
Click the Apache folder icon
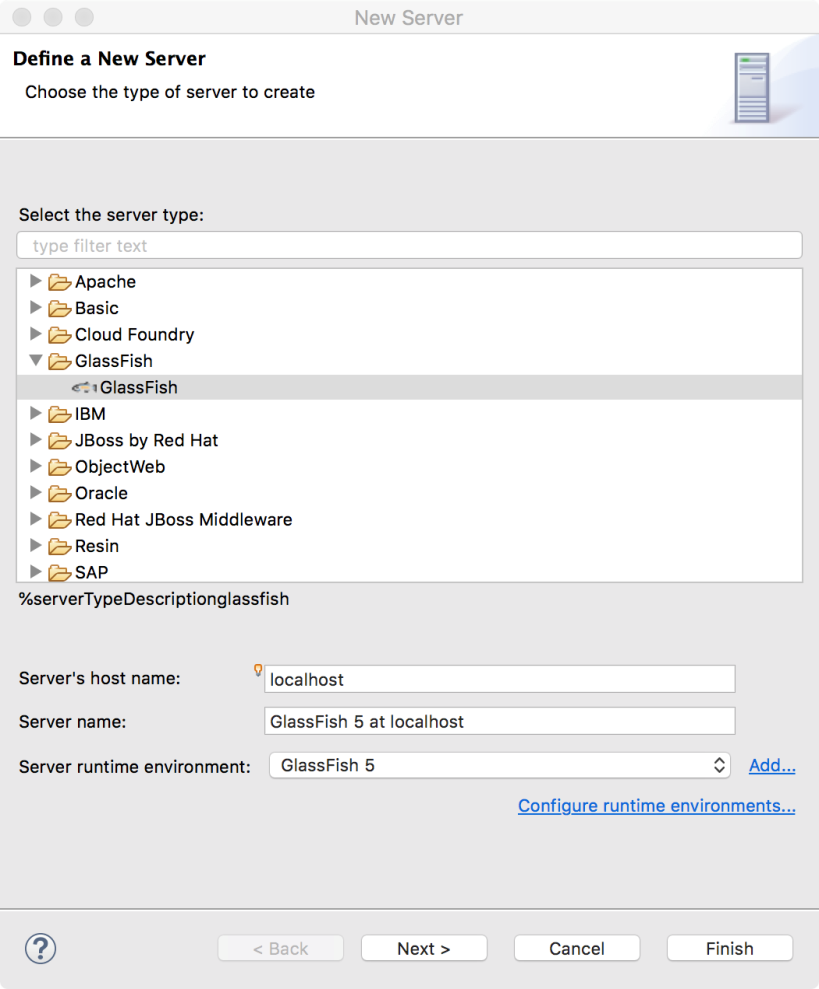tap(60, 282)
